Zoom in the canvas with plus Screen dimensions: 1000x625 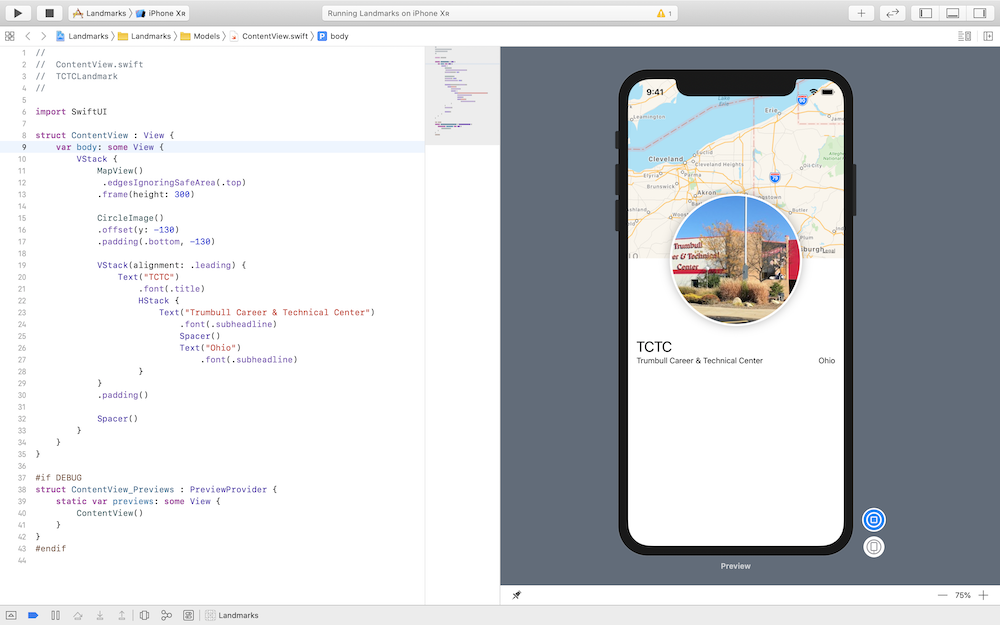click(x=983, y=595)
